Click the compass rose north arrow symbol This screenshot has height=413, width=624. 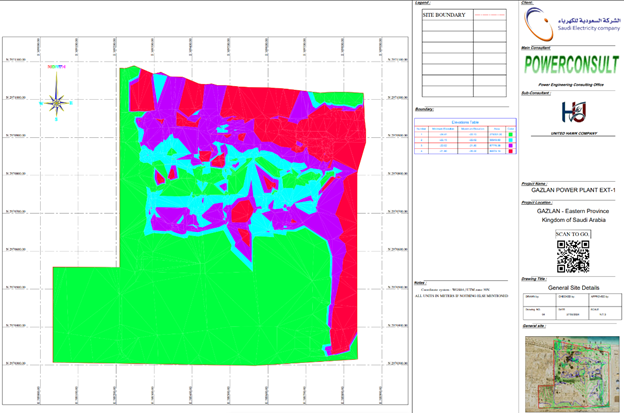[57, 96]
